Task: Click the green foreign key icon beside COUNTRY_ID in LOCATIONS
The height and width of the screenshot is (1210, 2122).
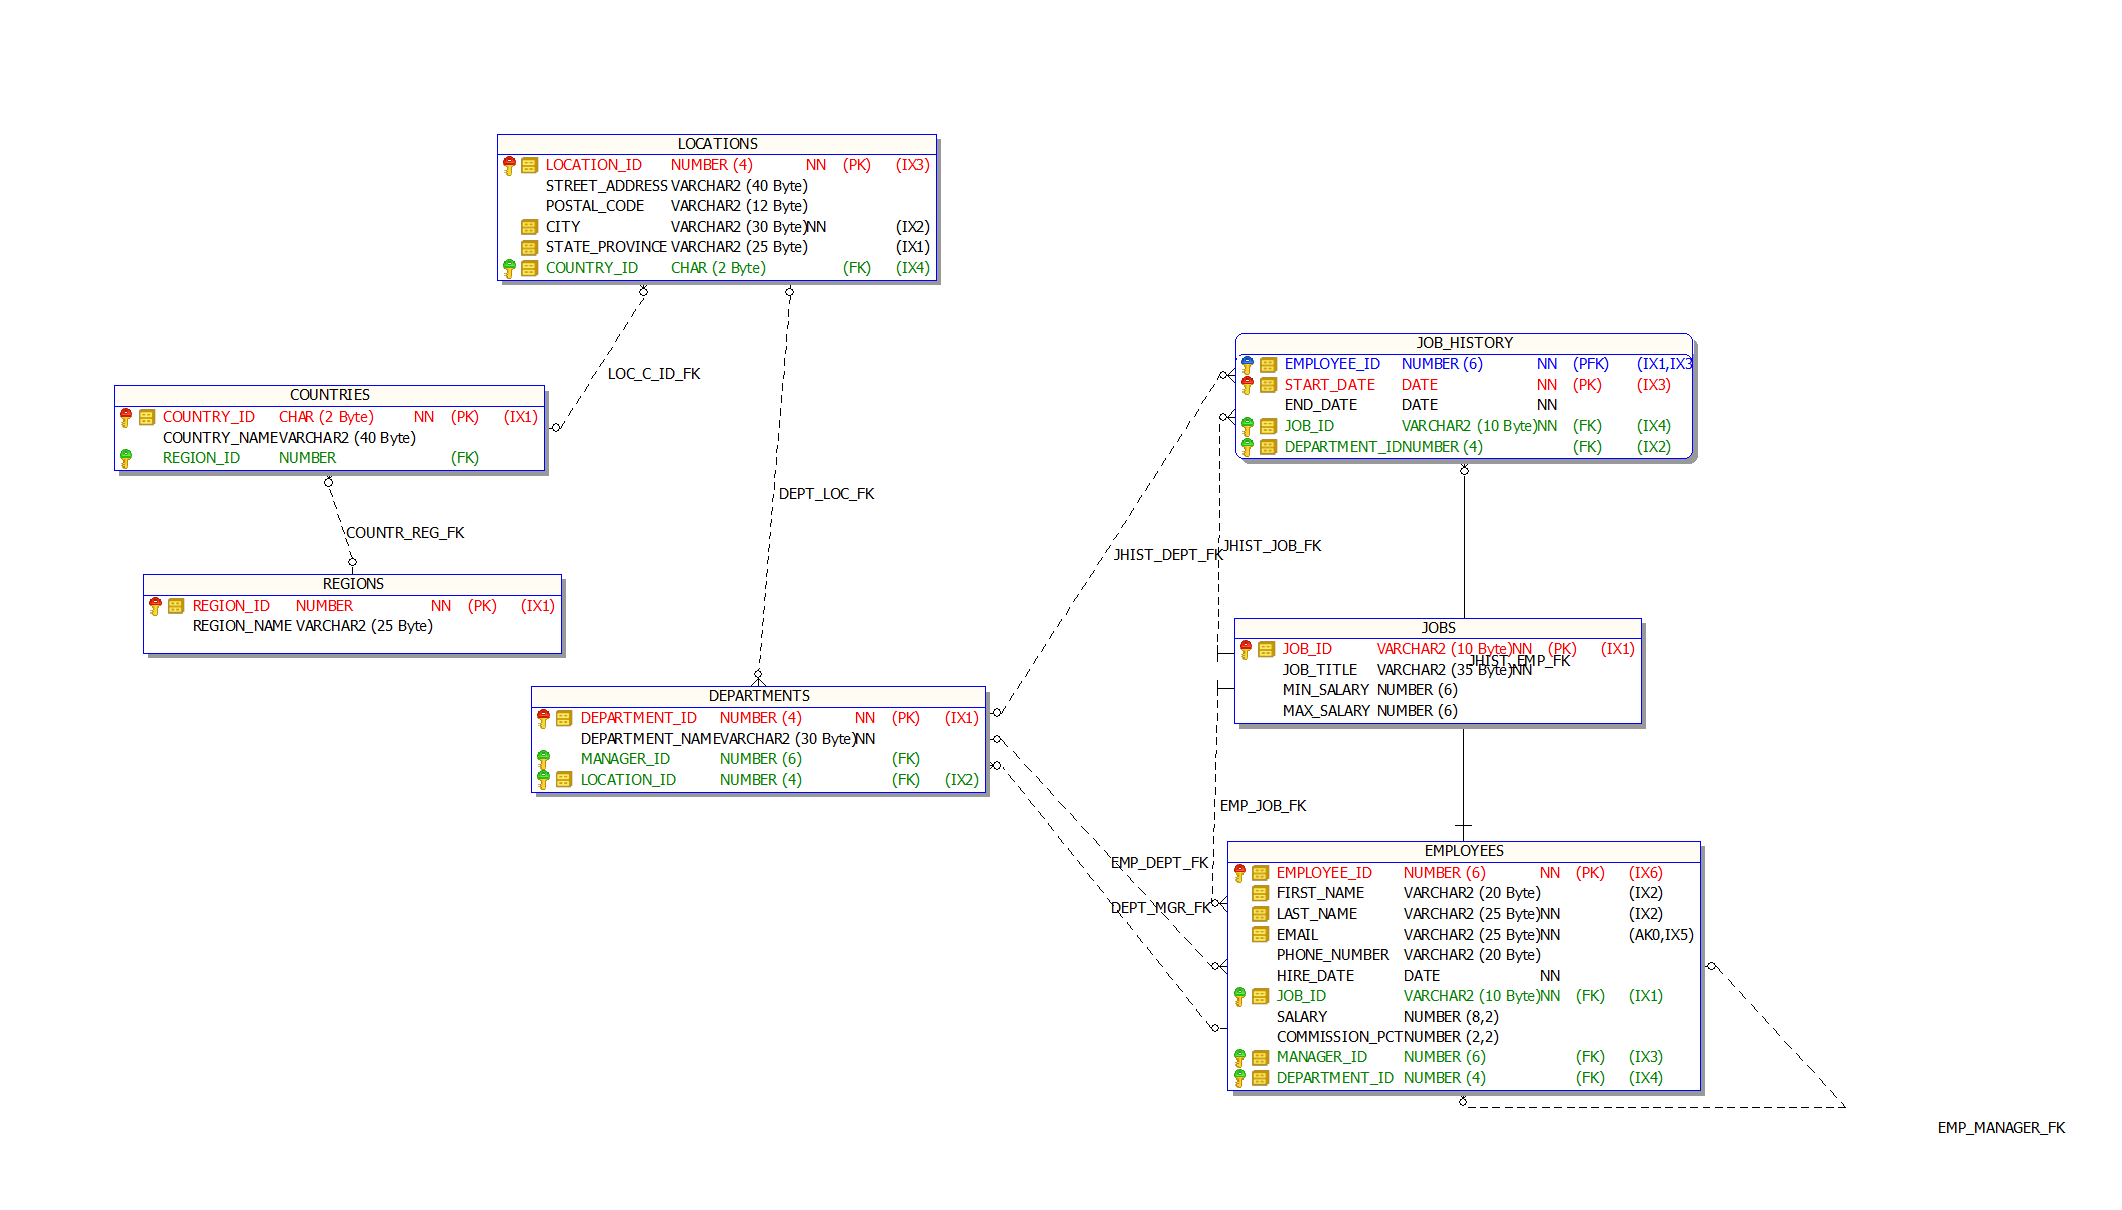Action: tap(509, 268)
